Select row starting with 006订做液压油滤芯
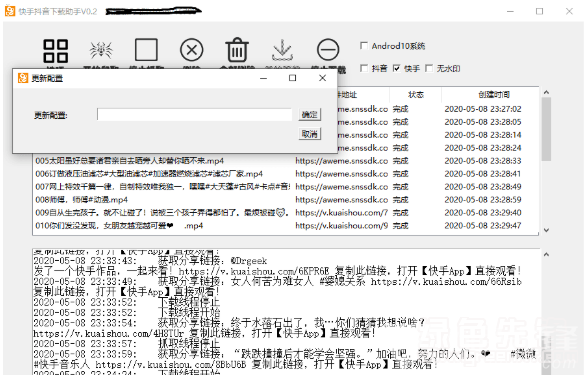Image resolution: width=587 pixels, height=377 pixels. point(285,174)
